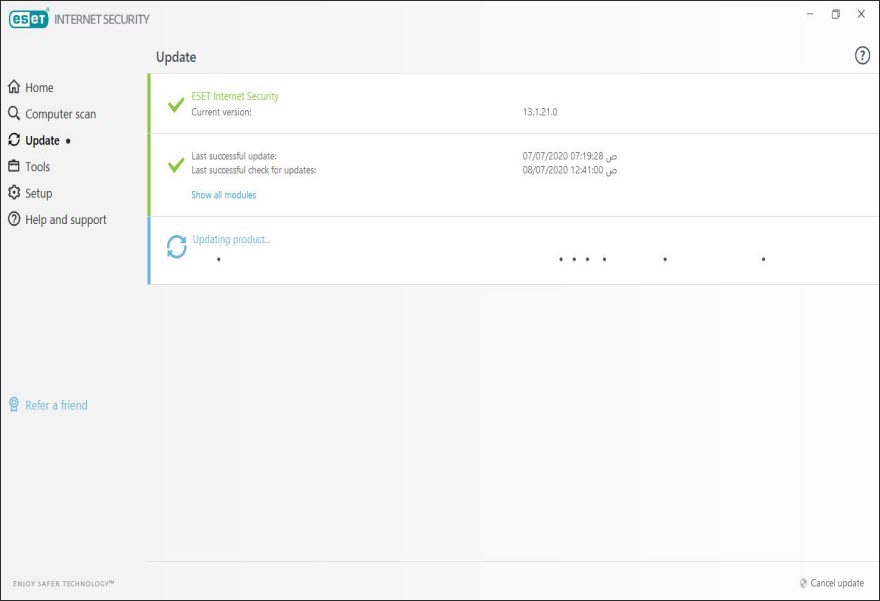Click green checkmark beside Current version

coord(176,104)
